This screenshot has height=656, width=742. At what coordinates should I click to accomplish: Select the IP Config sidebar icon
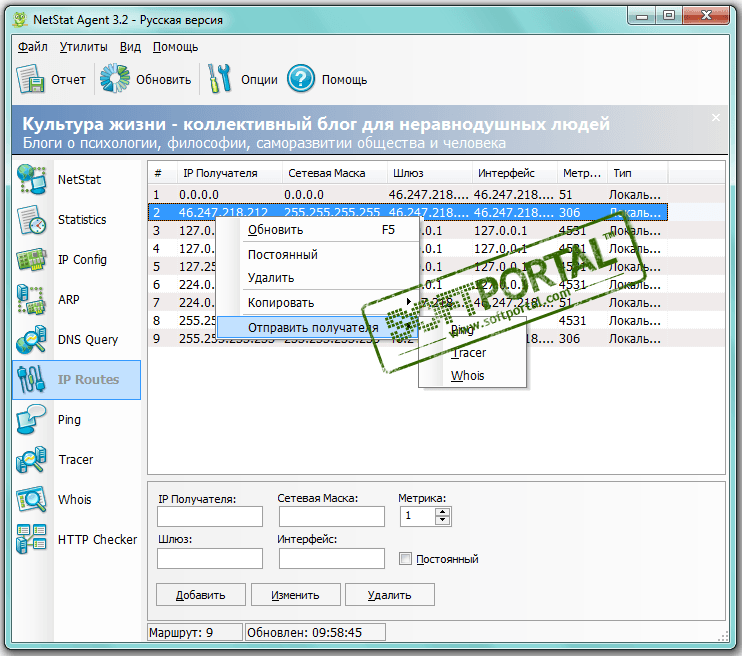[32, 260]
